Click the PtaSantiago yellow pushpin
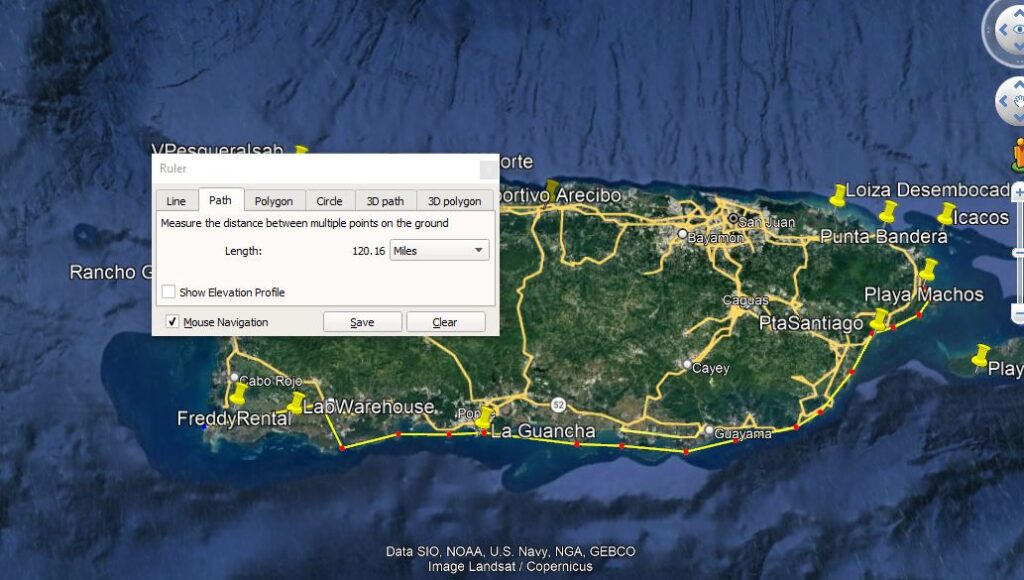 pyautogui.click(x=879, y=319)
